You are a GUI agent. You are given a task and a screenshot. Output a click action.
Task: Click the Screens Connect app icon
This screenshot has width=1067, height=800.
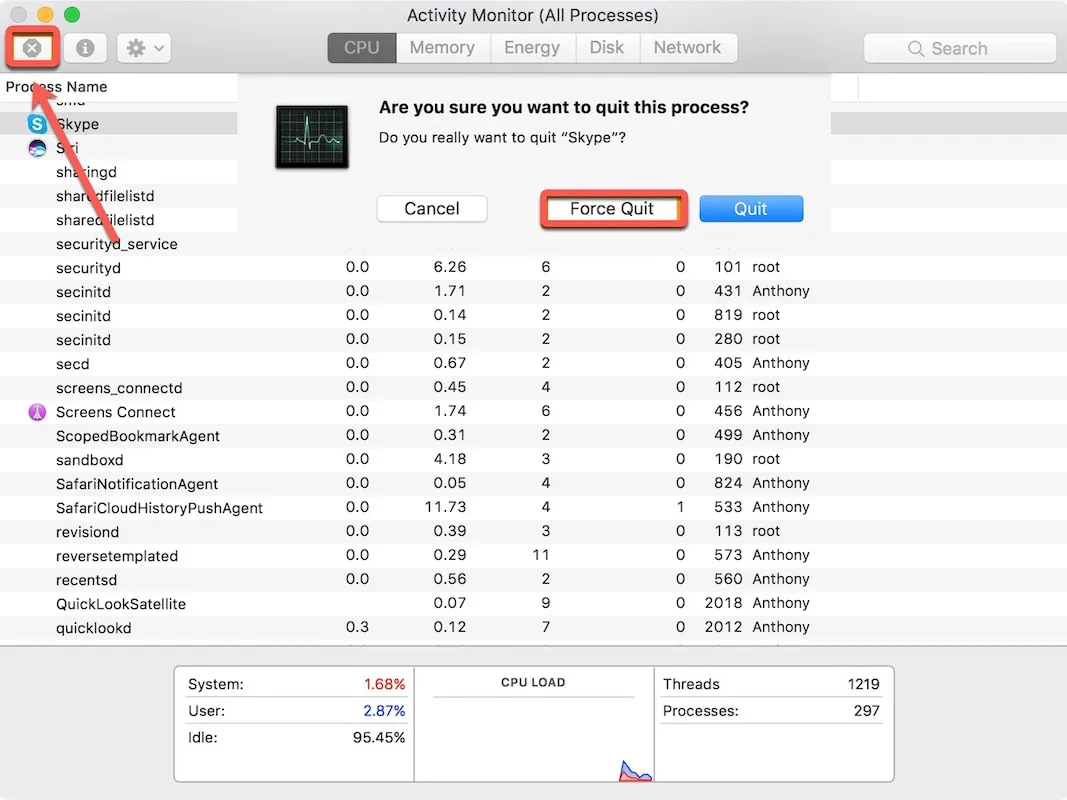pyautogui.click(x=37, y=412)
